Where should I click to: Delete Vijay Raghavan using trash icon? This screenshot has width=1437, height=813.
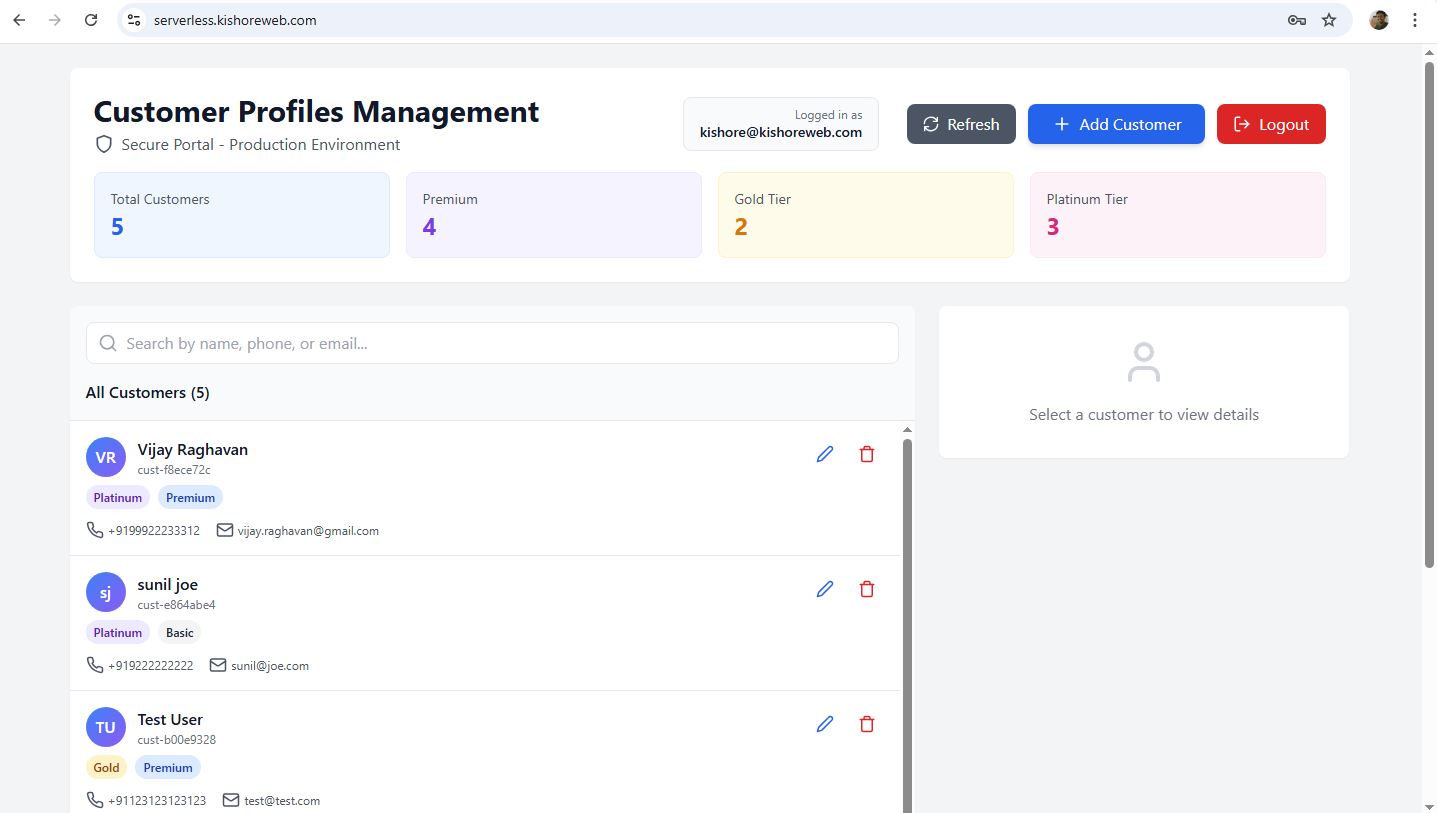(x=866, y=454)
